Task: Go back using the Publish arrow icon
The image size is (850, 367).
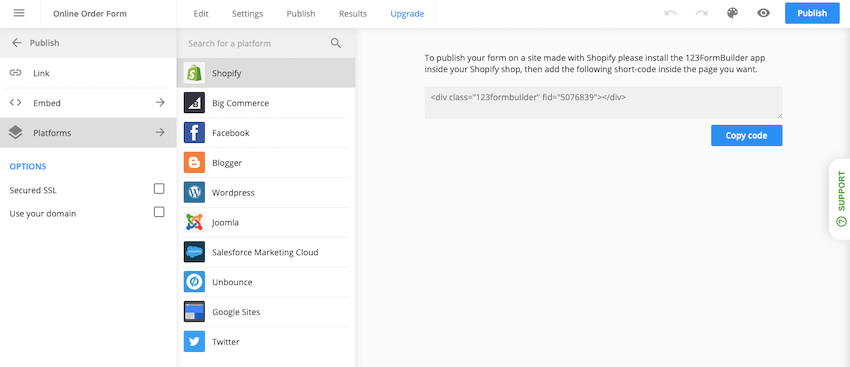Action: 16,43
